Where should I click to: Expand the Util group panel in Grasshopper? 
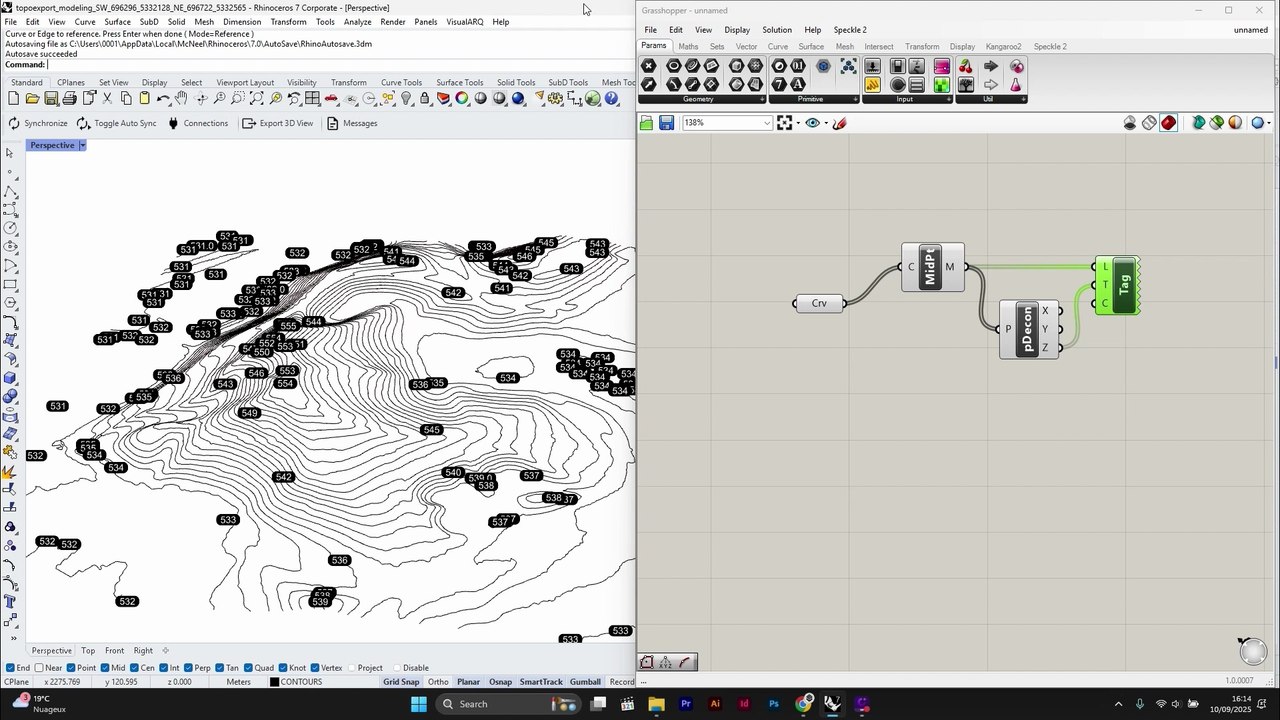tap(1023, 99)
